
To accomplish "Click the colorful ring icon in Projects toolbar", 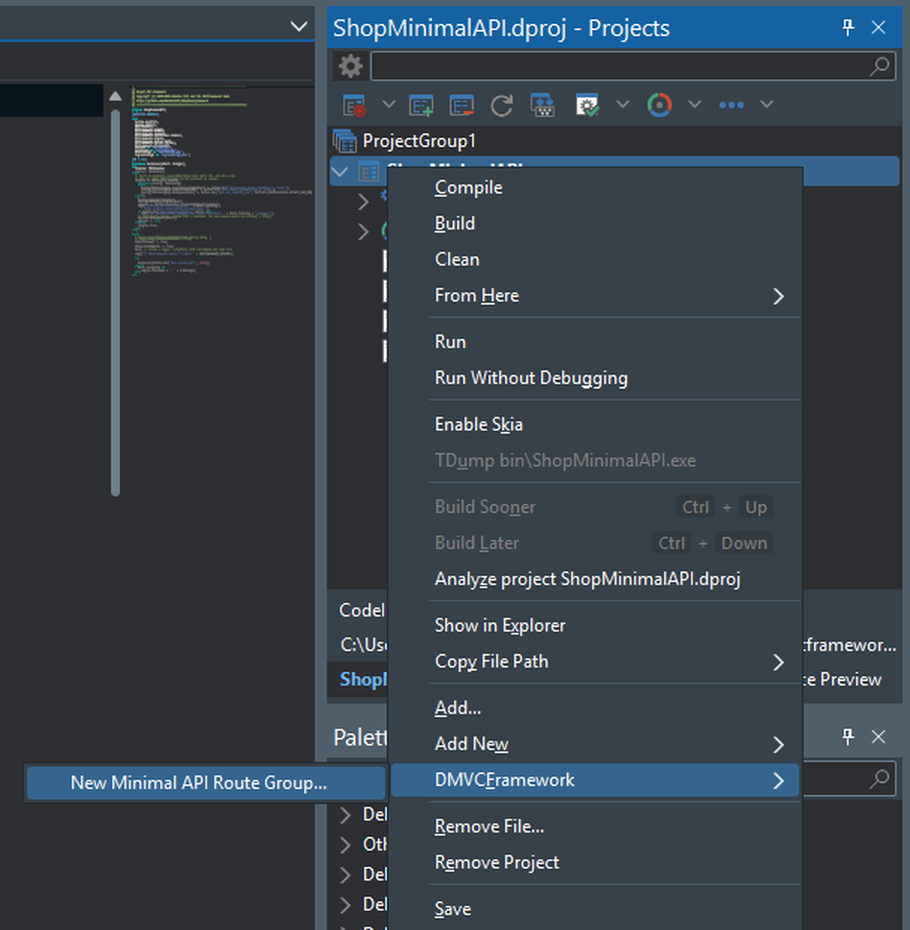I will click(659, 105).
